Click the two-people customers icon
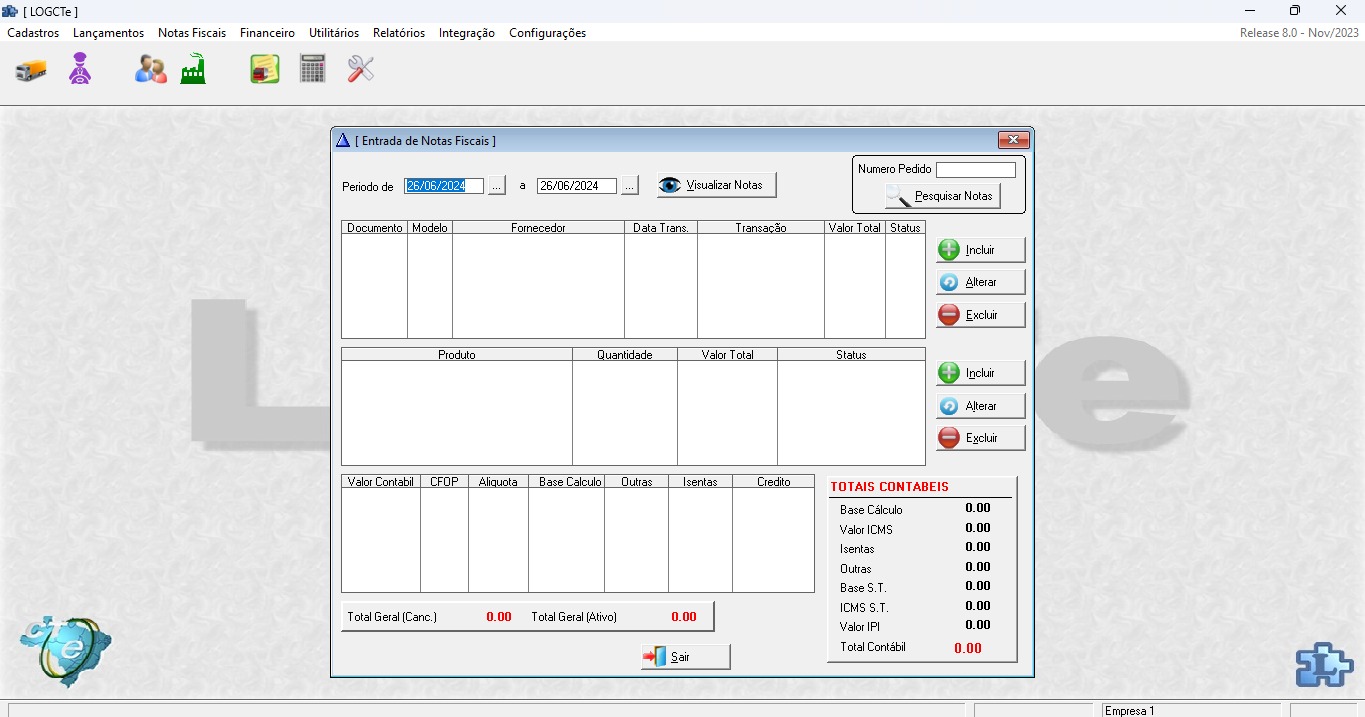Image resolution: width=1365 pixels, height=717 pixels. click(151, 69)
